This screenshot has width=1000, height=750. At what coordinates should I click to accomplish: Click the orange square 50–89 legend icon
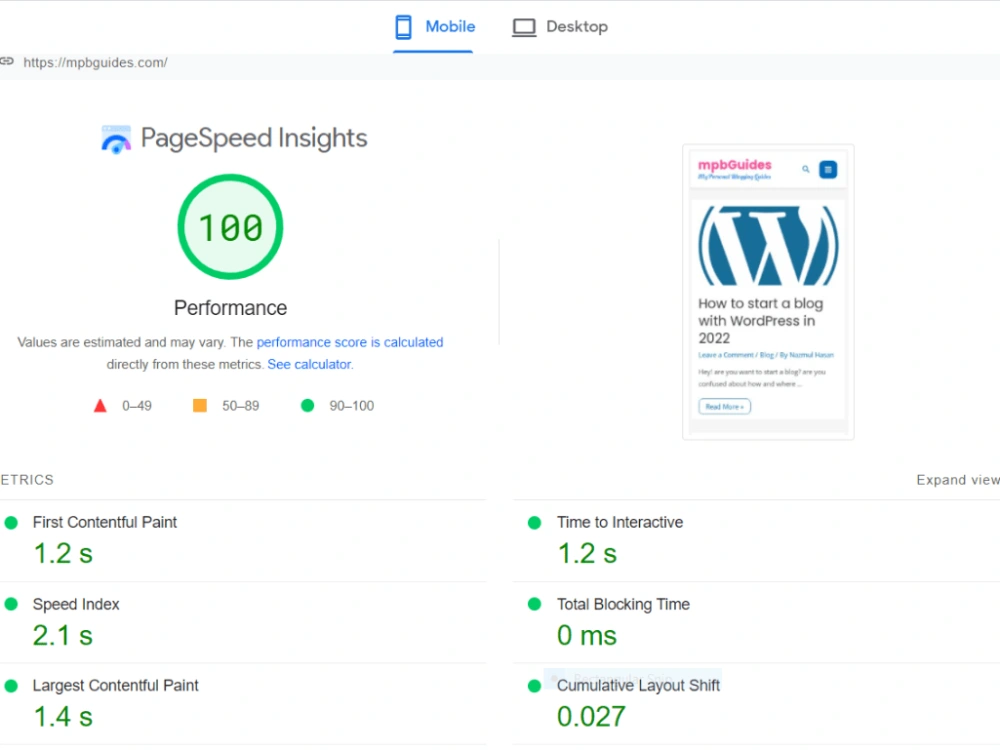pos(200,406)
